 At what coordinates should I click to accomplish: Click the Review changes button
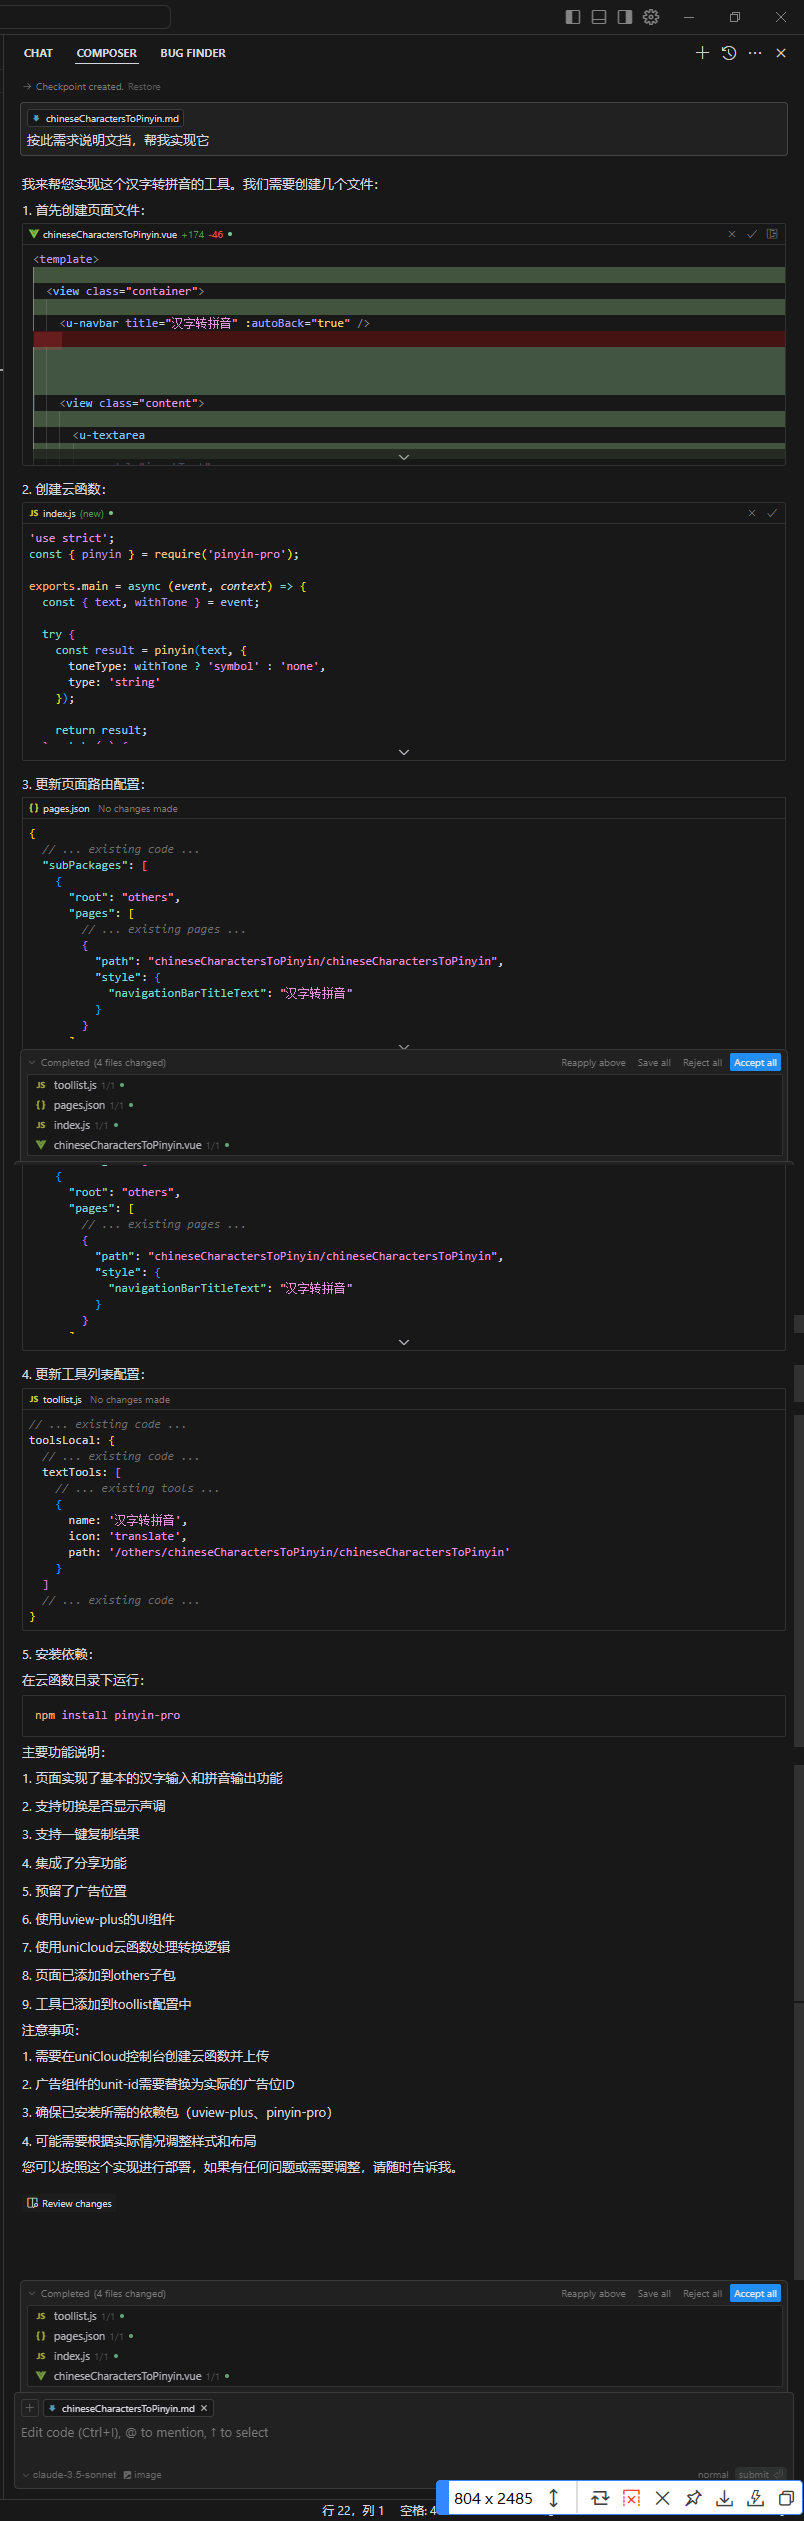[70, 2203]
